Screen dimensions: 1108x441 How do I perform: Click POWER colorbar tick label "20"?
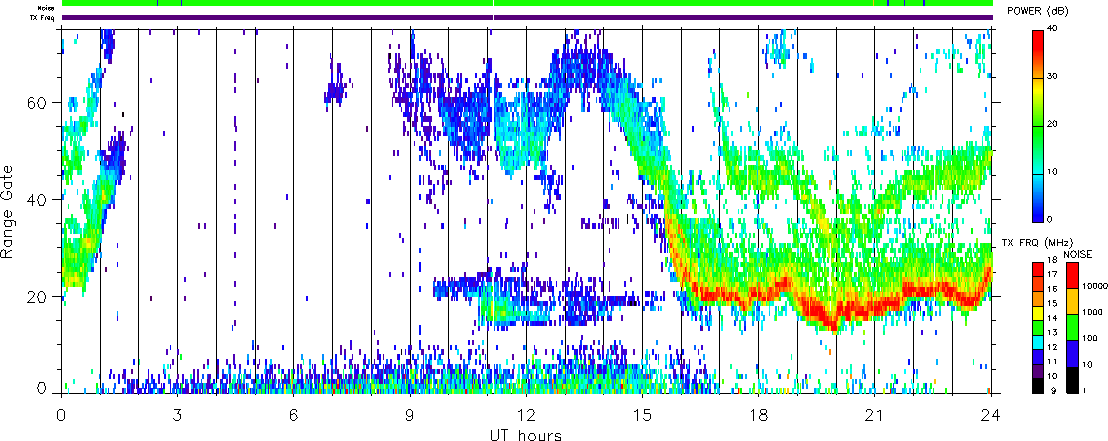point(1053,125)
